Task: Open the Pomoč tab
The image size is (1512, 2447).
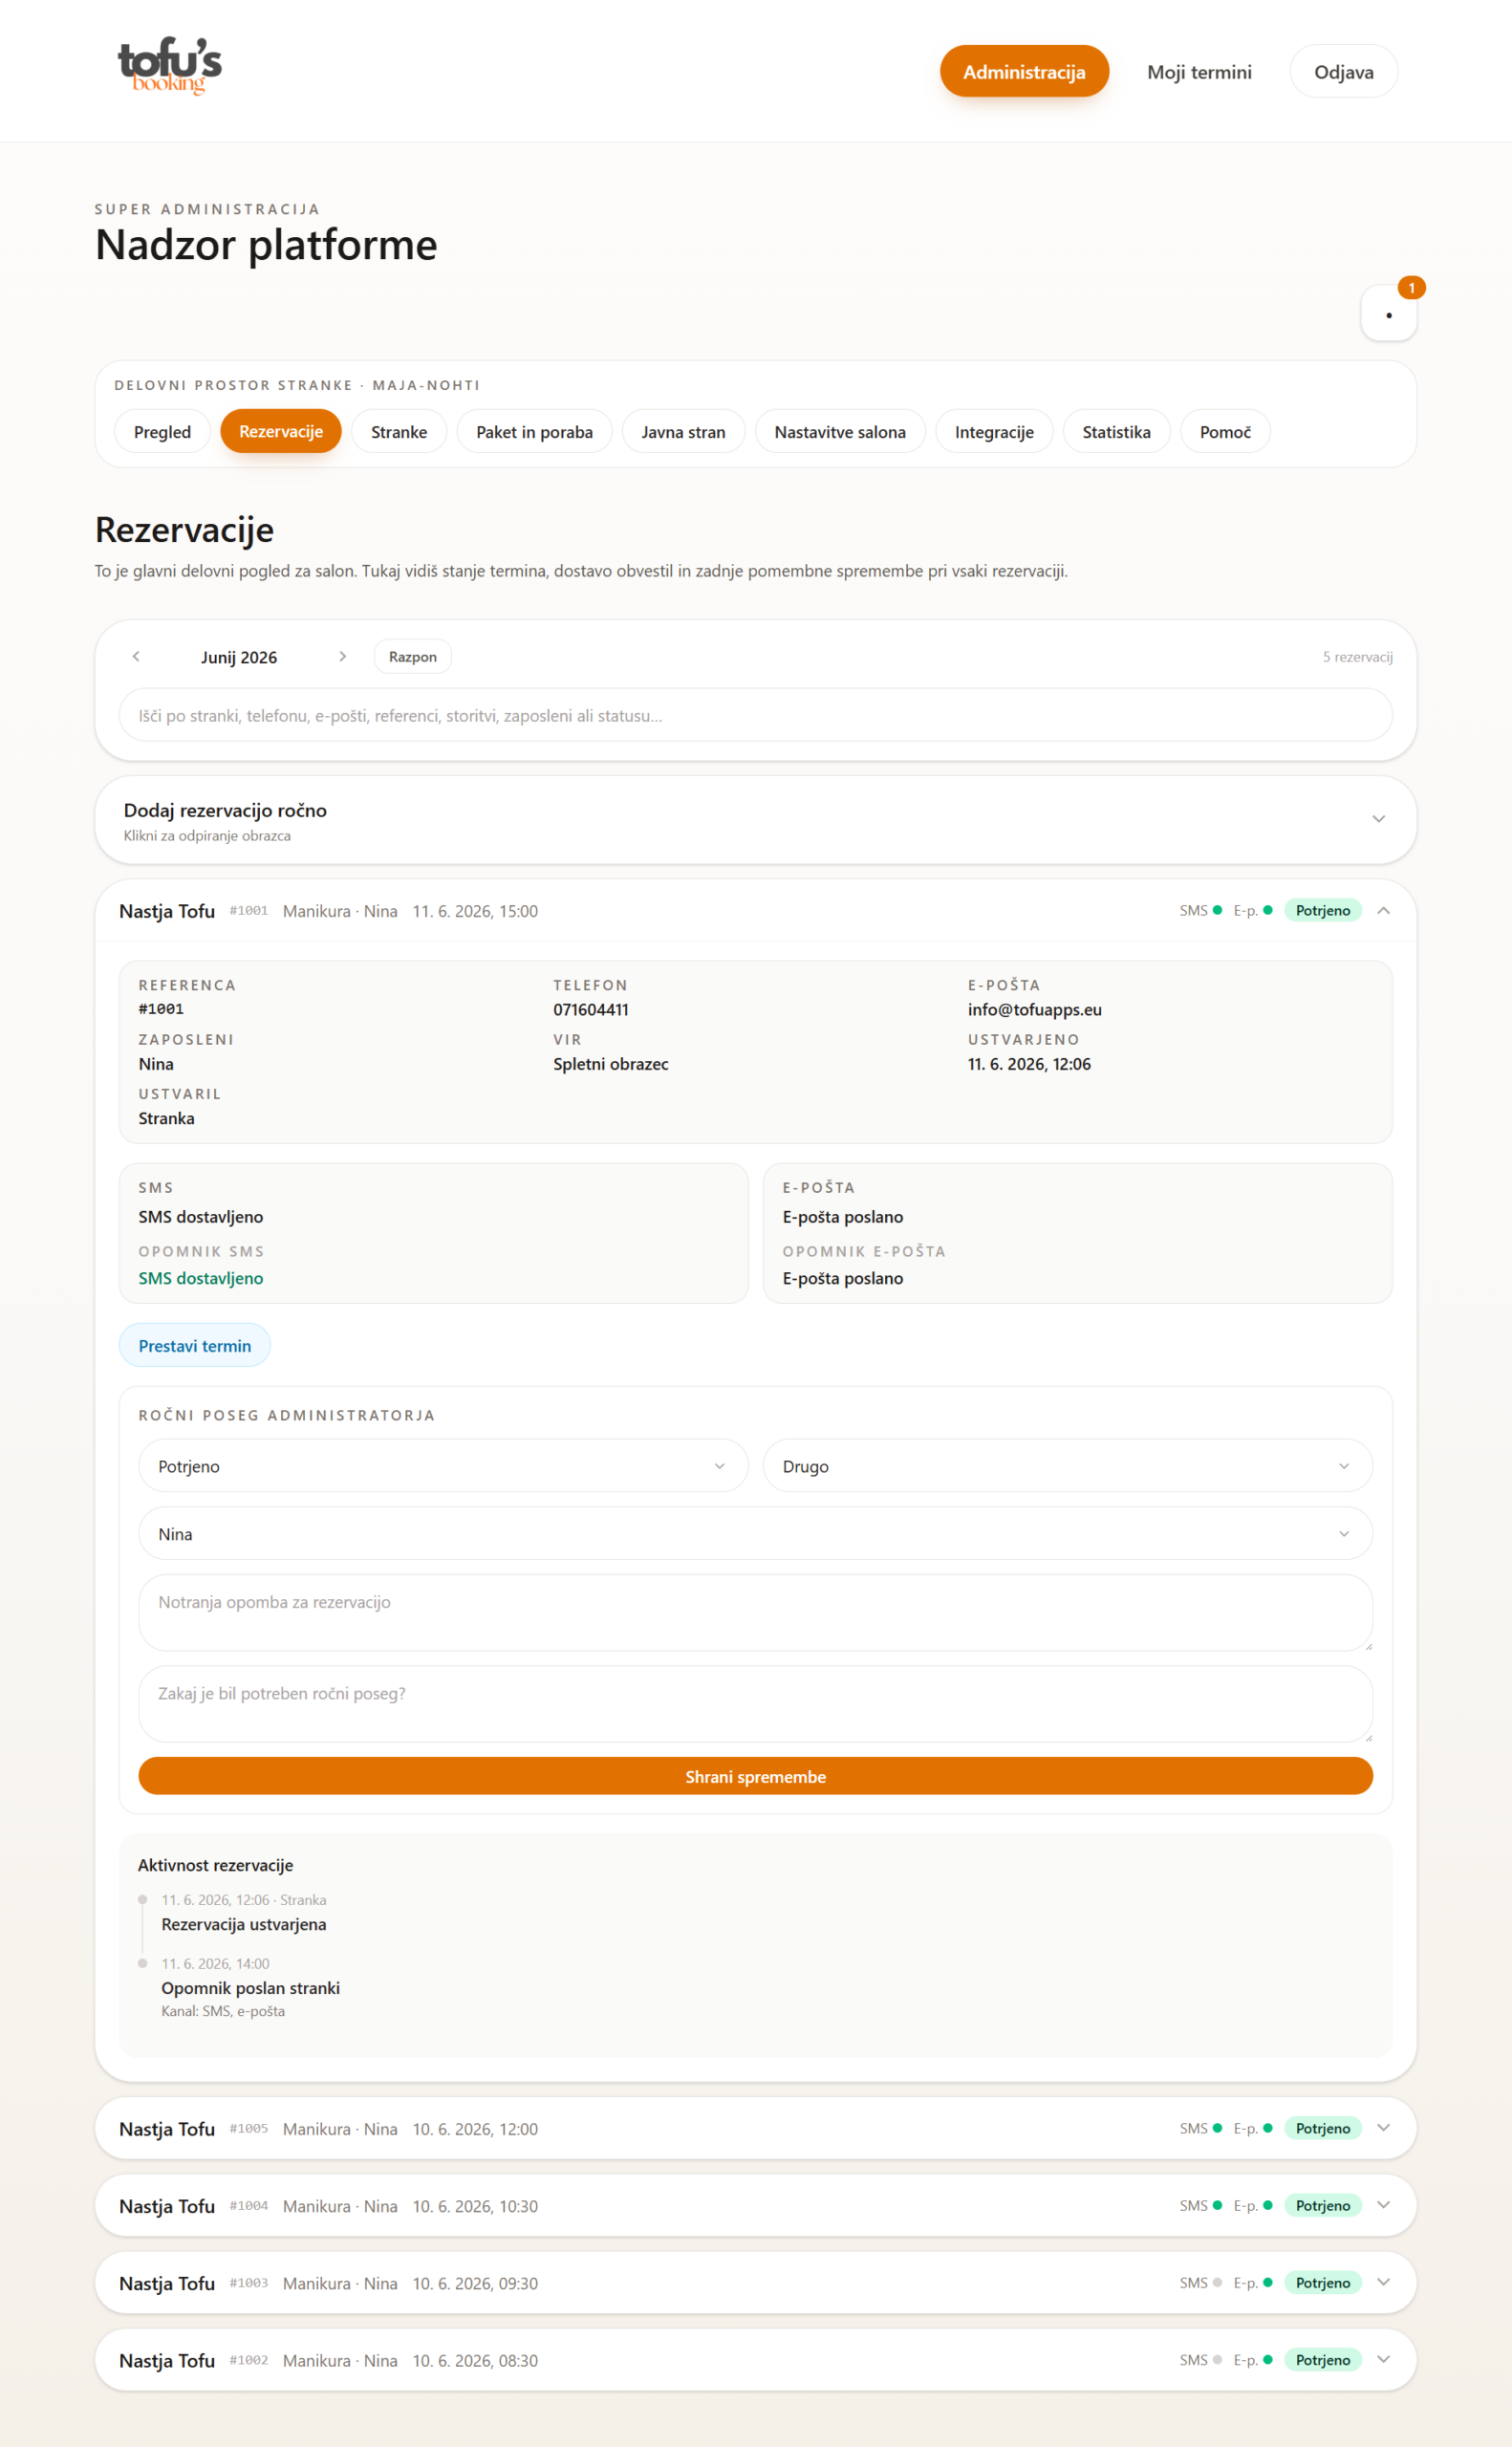Action: coord(1225,431)
